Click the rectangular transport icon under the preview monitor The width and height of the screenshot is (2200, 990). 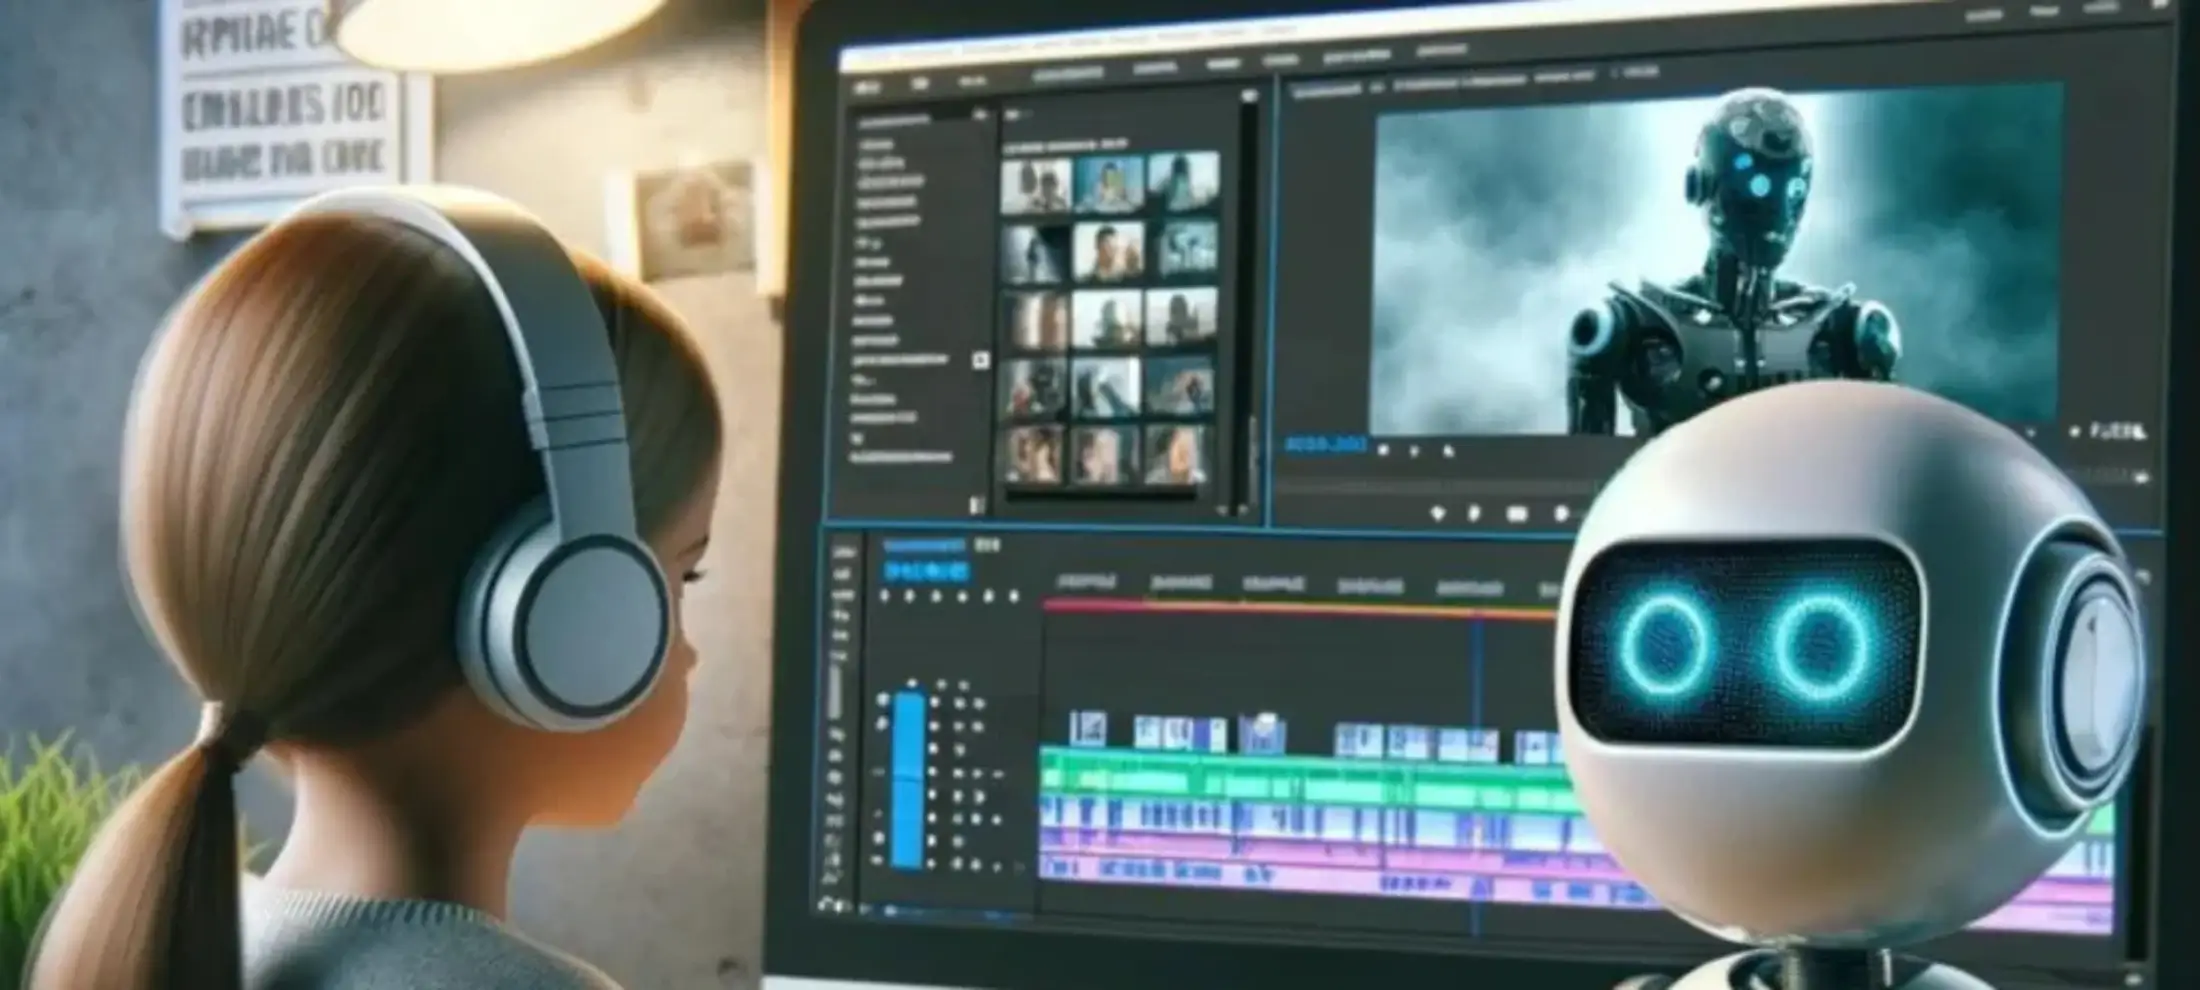pos(1517,515)
